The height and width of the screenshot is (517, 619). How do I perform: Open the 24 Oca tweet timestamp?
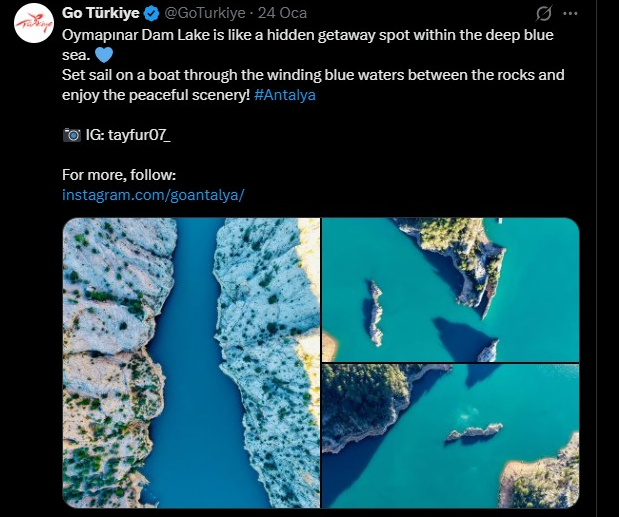coord(282,14)
